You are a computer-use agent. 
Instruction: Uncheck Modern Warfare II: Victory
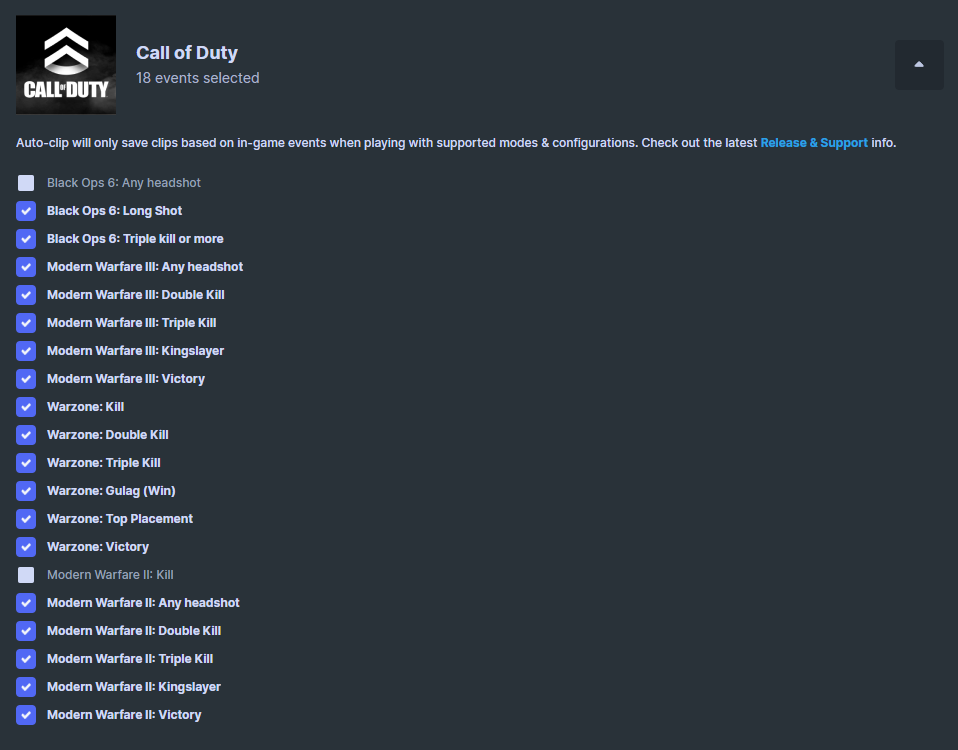[x=26, y=715]
